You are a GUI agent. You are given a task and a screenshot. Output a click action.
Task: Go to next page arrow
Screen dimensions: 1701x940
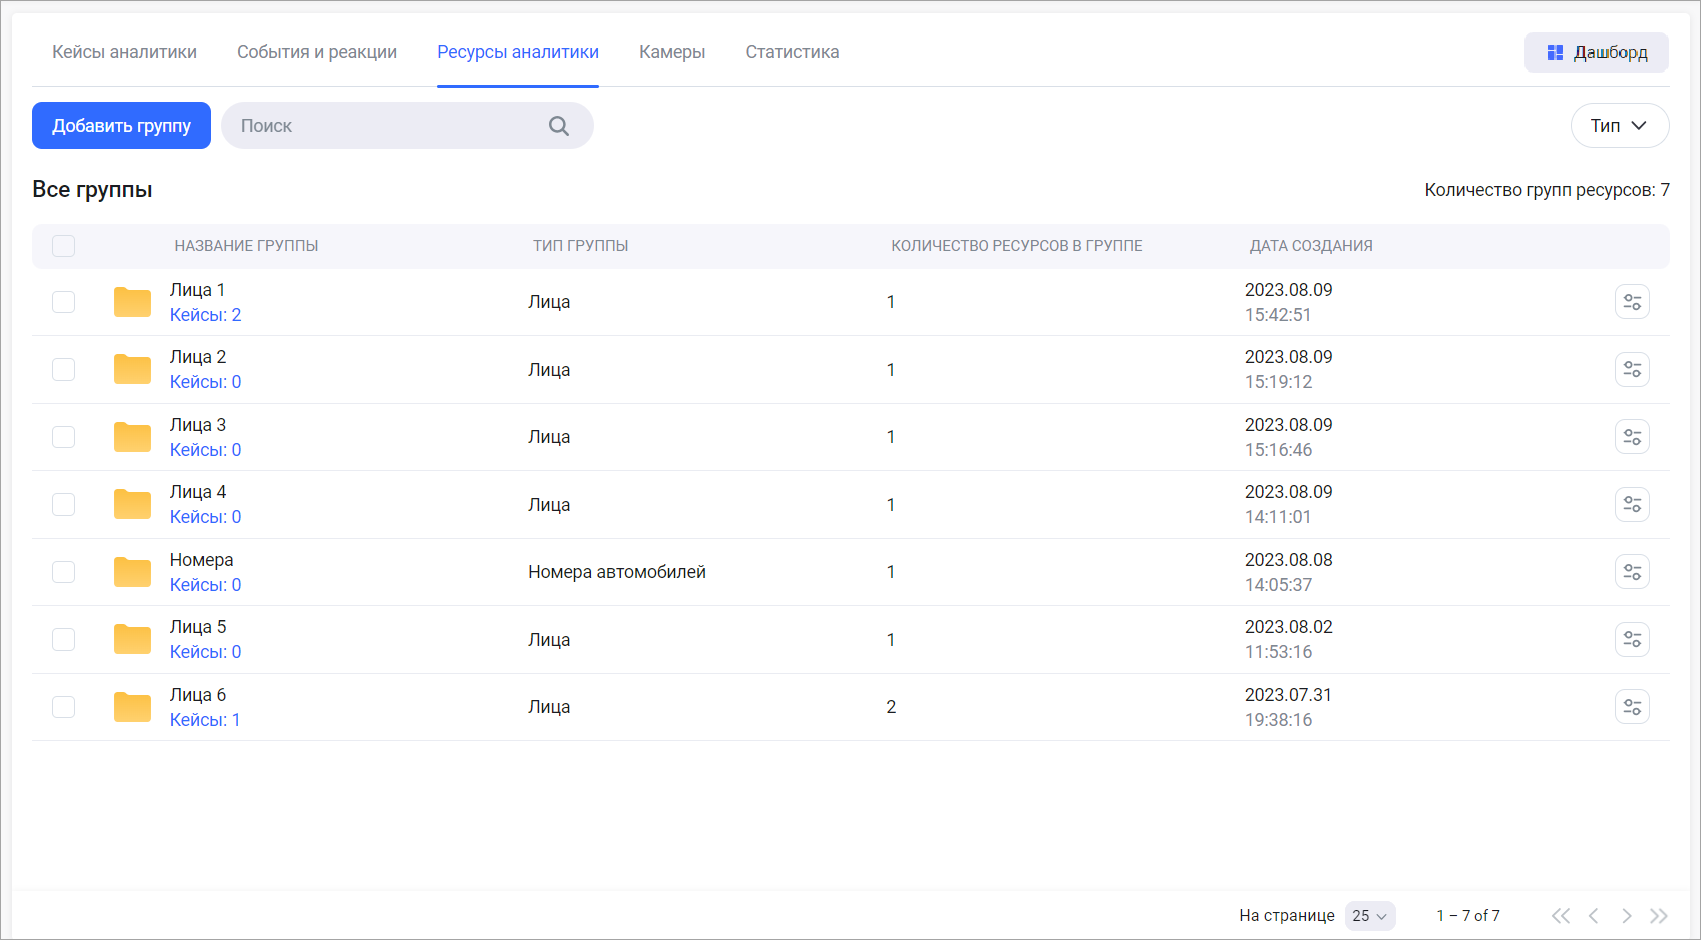[x=1626, y=916]
